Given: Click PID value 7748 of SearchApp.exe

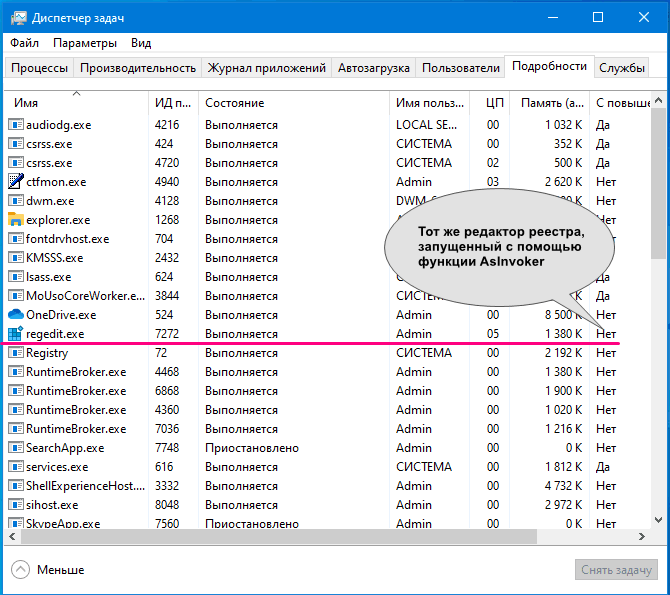Looking at the screenshot, I should (167, 448).
